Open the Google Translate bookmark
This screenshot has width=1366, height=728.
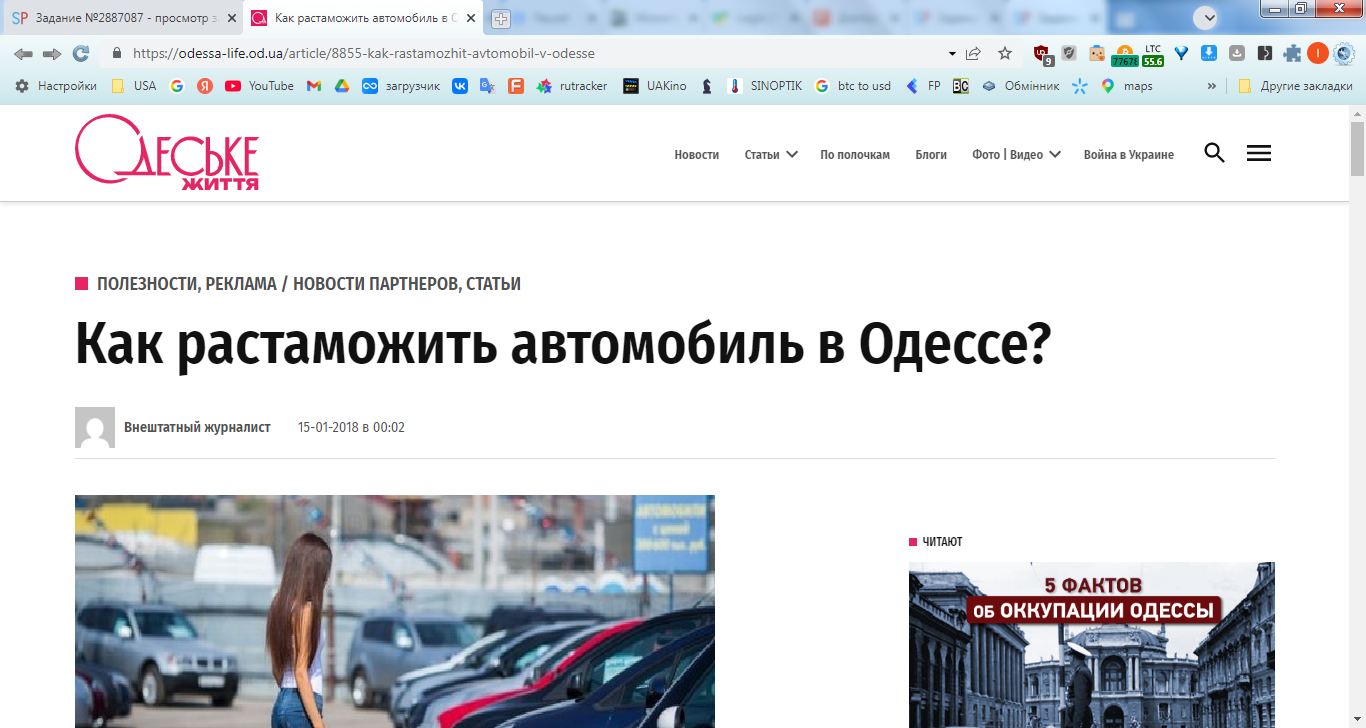tap(487, 86)
